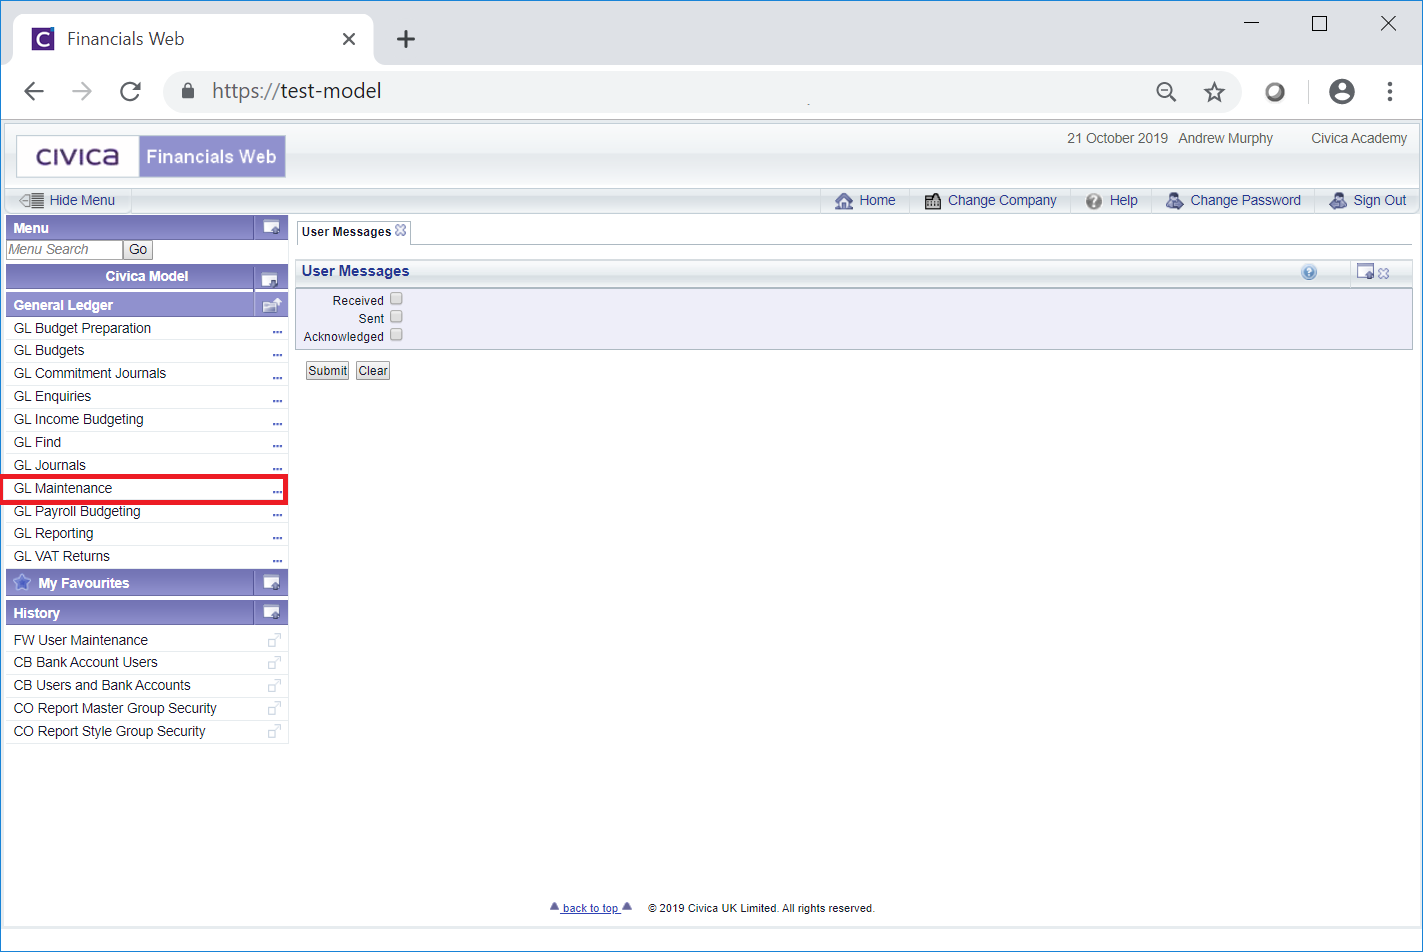This screenshot has width=1423, height=952.
Task: Close the User Messages tab with its x
Action: click(x=401, y=230)
